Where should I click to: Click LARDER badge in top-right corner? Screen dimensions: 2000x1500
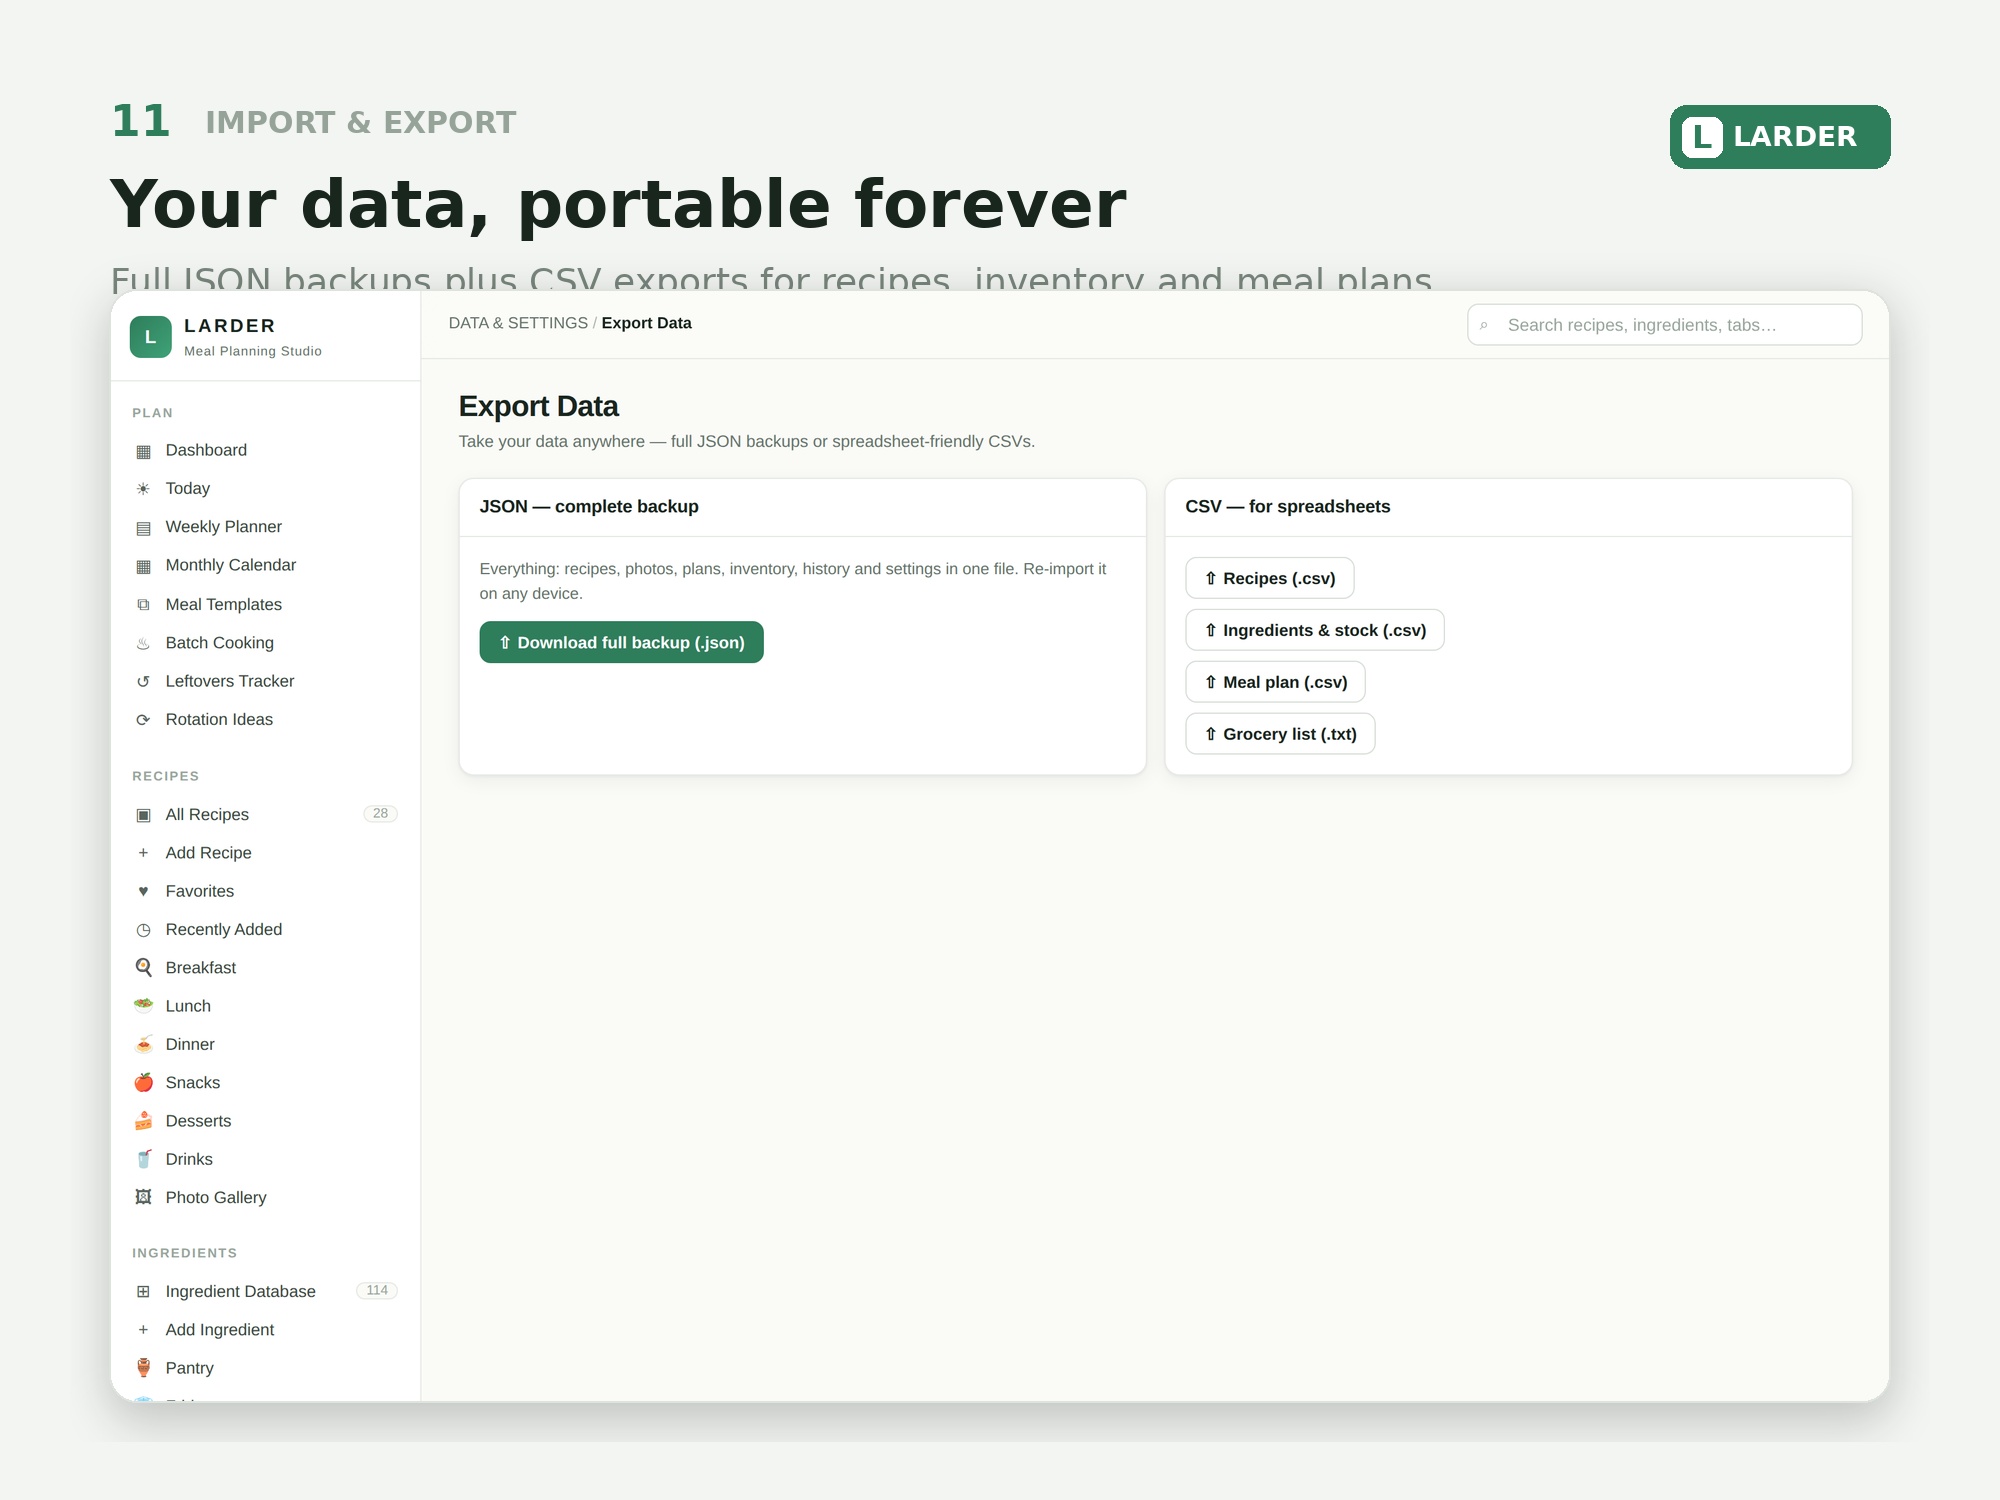tap(1780, 137)
